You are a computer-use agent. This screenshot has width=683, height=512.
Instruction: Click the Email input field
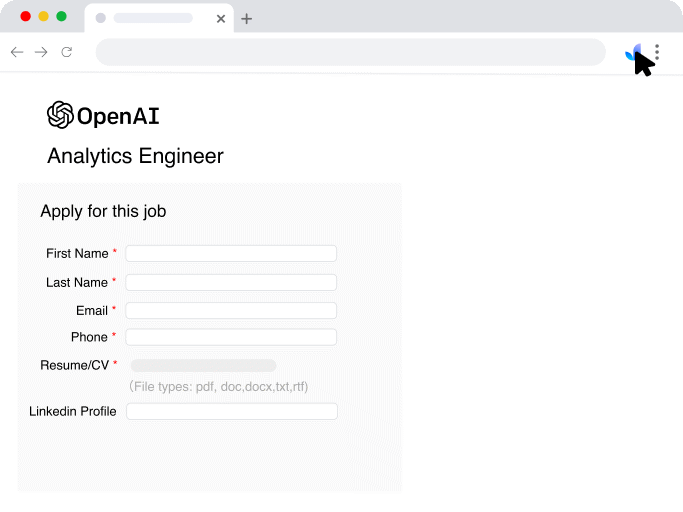pos(231,311)
